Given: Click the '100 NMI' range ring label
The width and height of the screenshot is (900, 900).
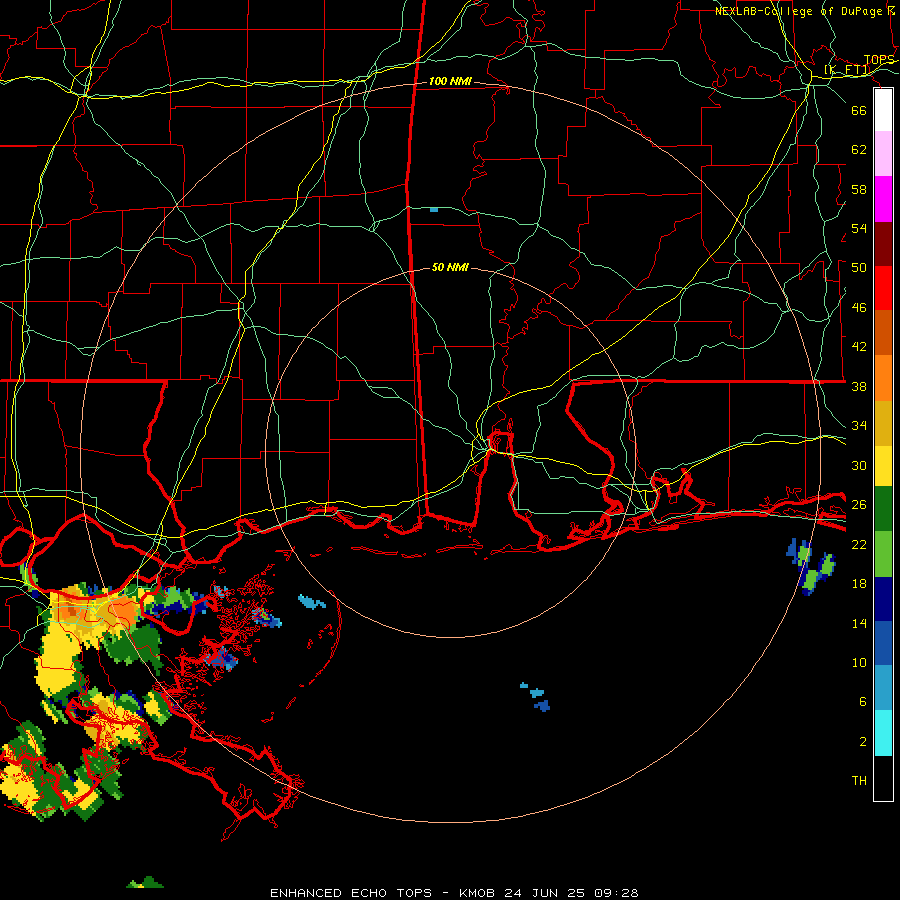Looking at the screenshot, I should click(x=450, y=82).
